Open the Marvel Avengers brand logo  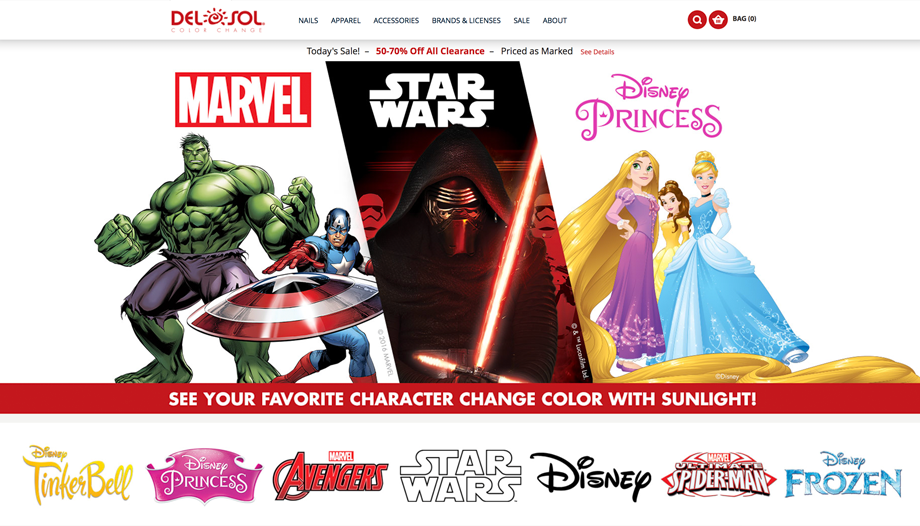tap(330, 475)
